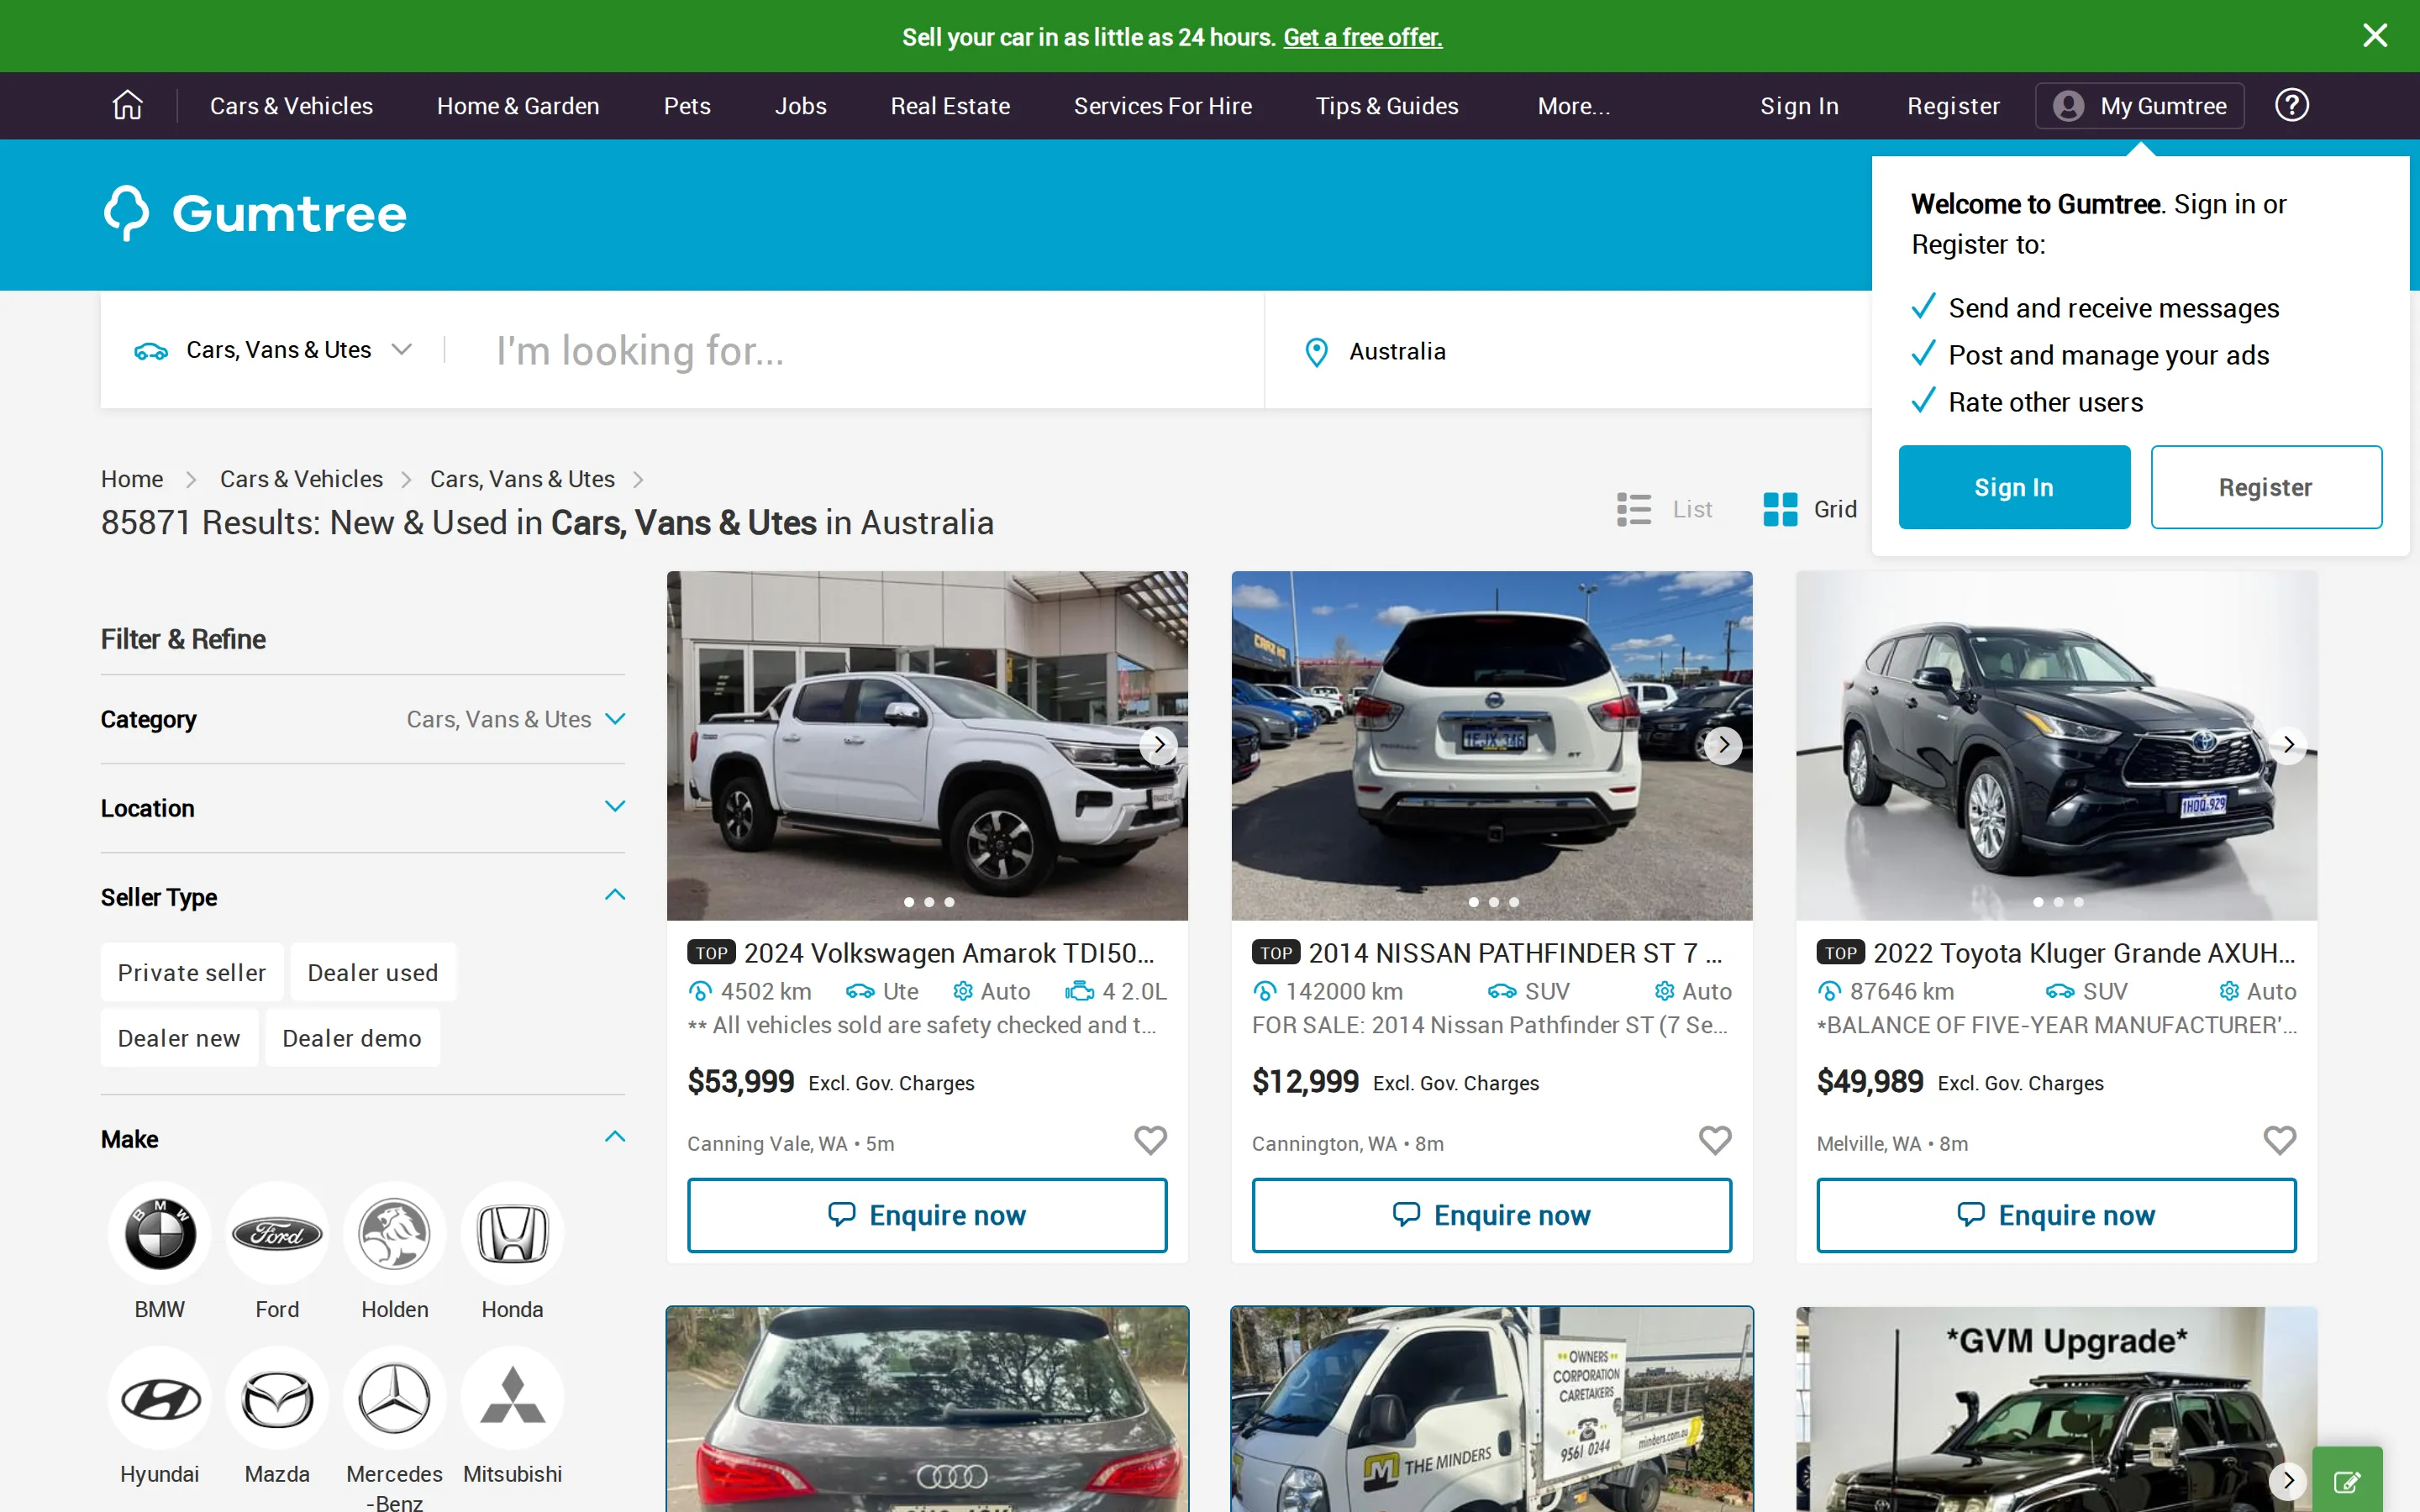Viewport: 2420px width, 1512px height.
Task: Enquire now on Nissan Pathfinder listing
Action: 1491,1215
